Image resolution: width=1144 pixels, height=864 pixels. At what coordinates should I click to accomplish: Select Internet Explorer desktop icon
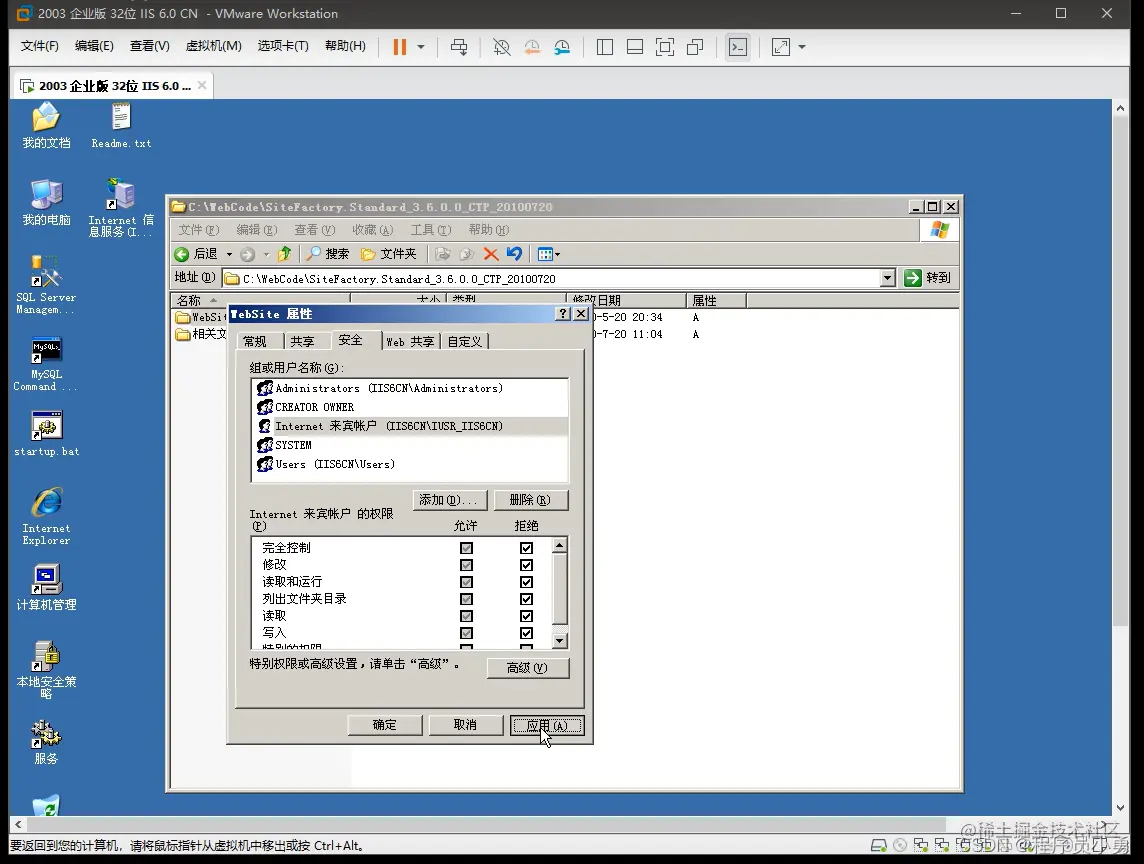(46, 516)
